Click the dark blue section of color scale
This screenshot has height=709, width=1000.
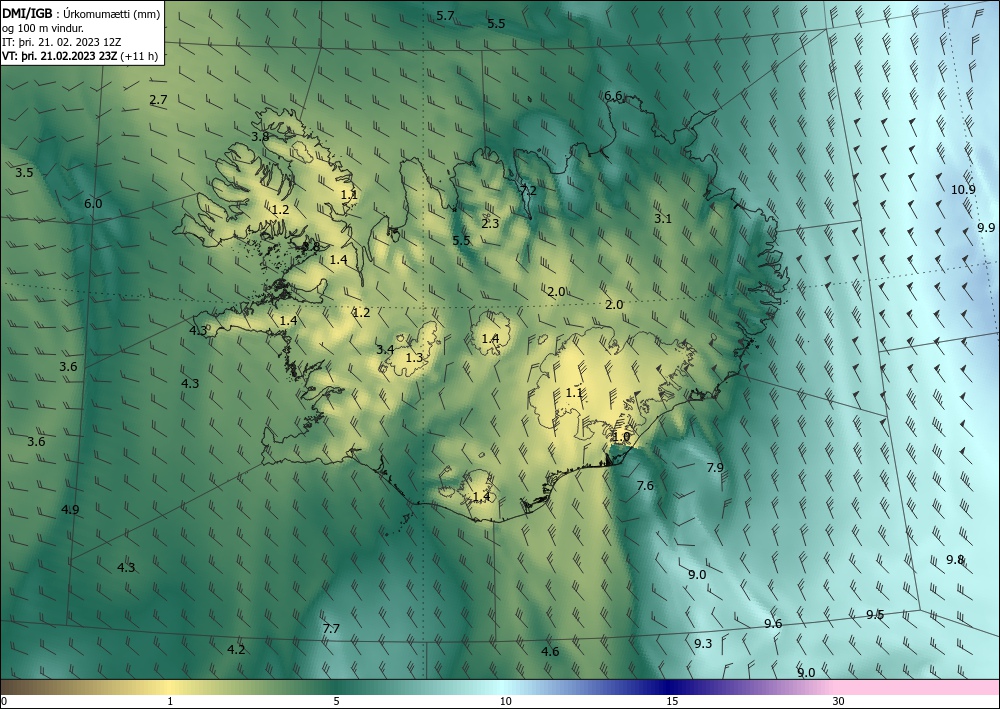click(670, 687)
